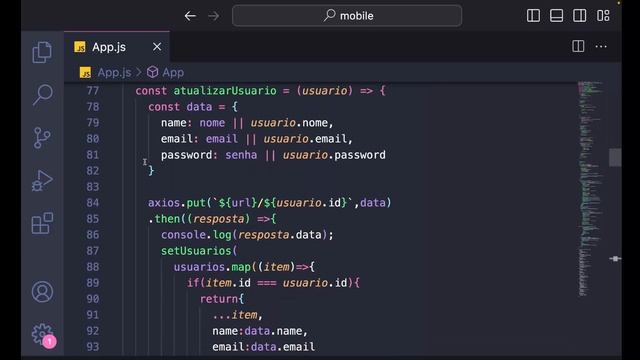
Task: Open the Customize Layout icon
Action: click(603, 16)
